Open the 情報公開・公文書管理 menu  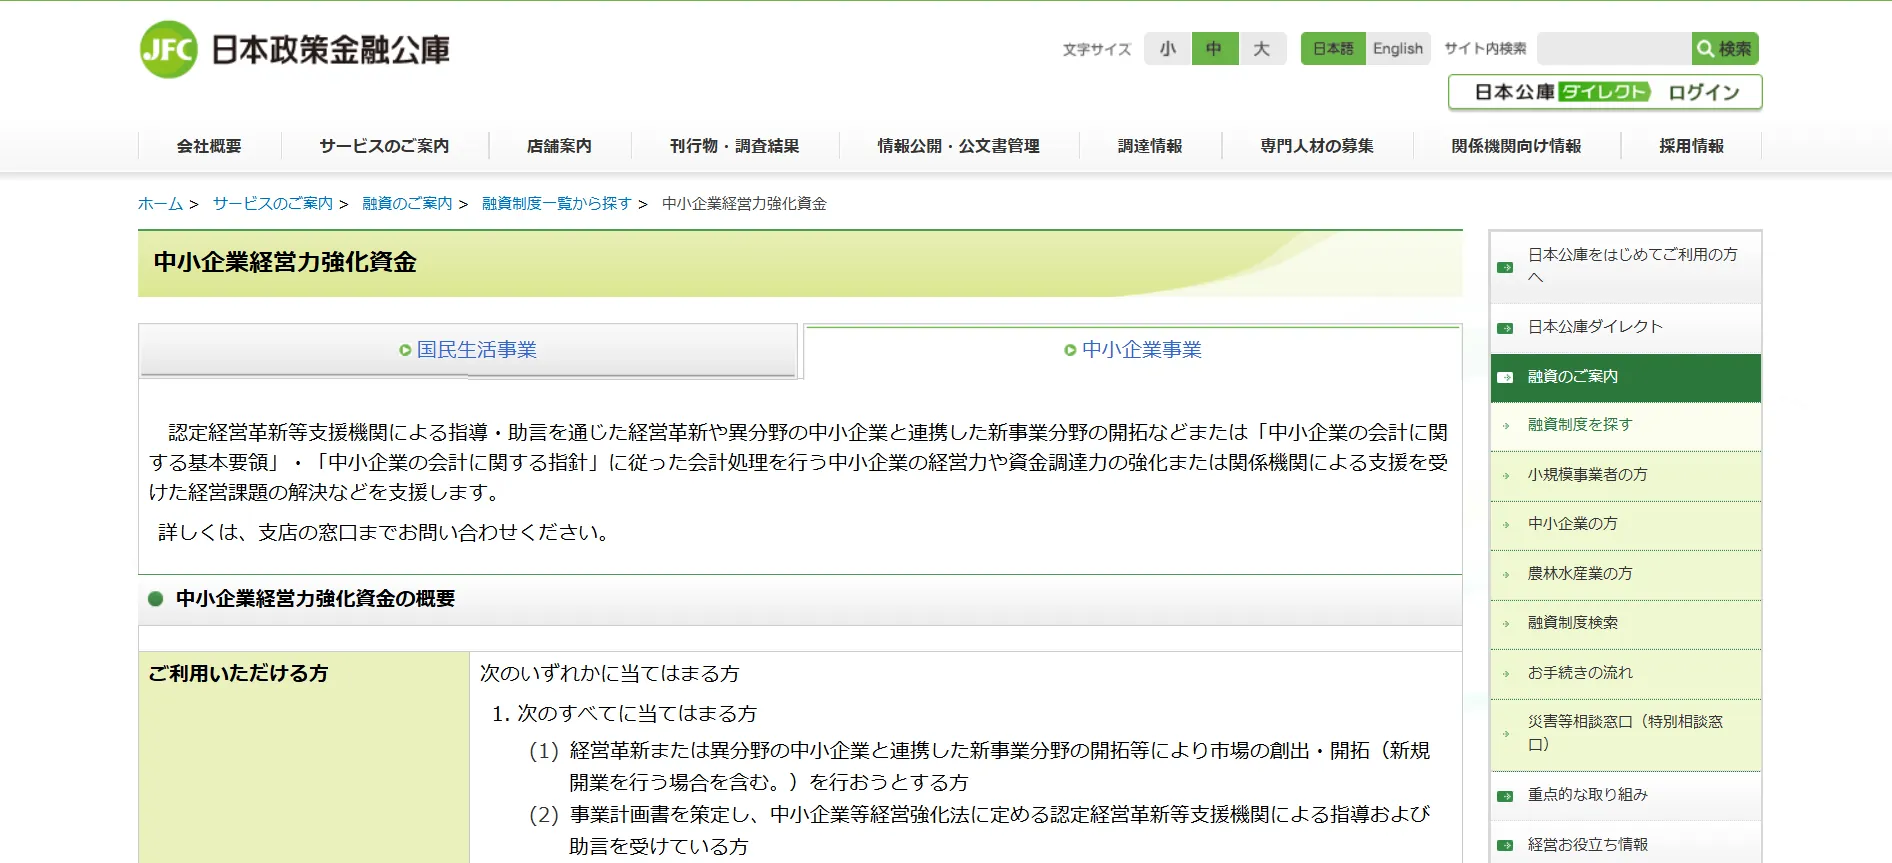pyautogui.click(x=959, y=146)
